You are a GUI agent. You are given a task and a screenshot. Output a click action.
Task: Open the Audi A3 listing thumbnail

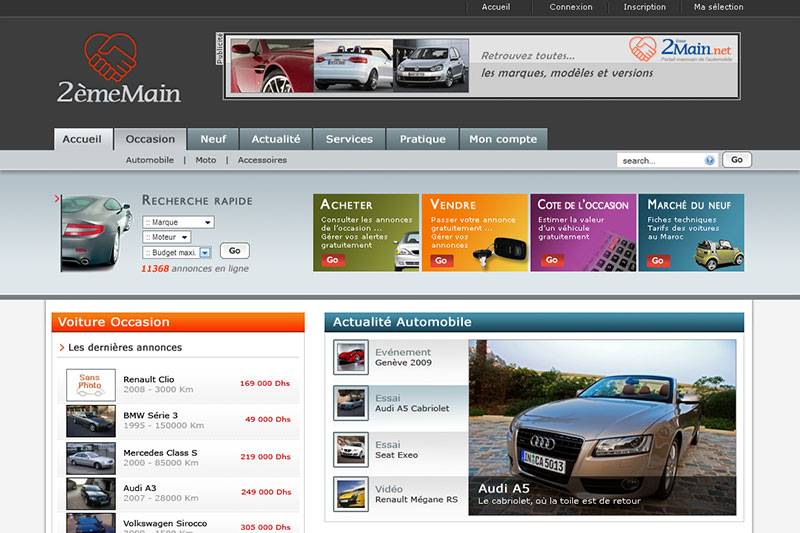91,494
